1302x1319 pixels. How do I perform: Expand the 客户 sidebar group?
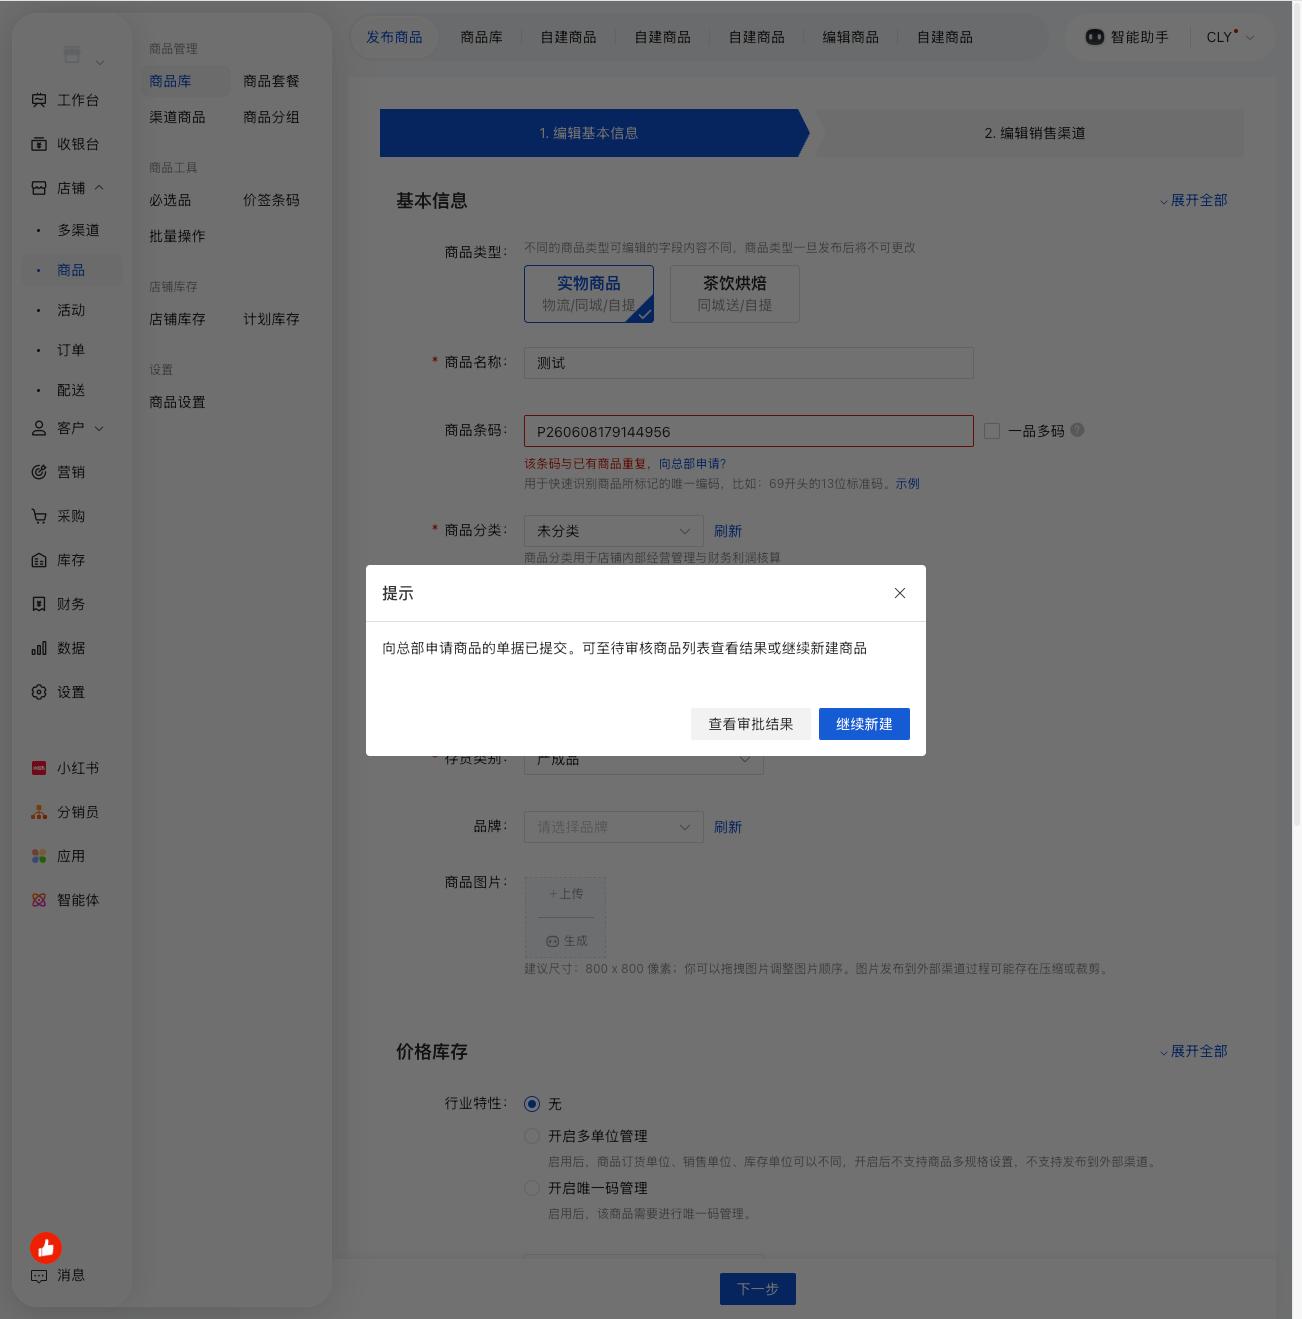coord(99,428)
